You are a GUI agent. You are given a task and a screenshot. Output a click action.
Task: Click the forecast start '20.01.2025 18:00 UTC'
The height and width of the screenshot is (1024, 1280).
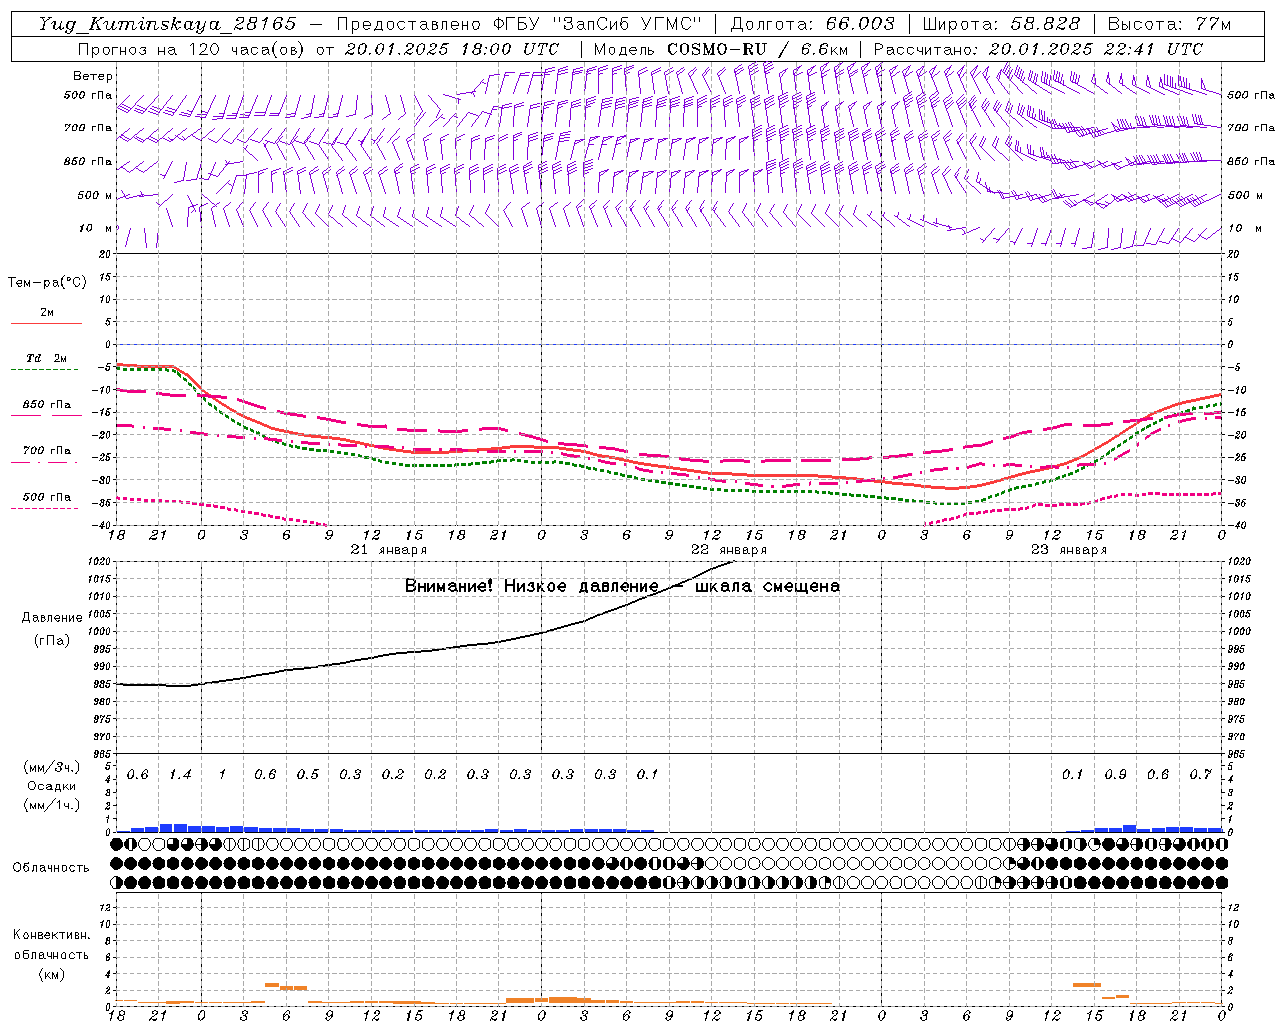pyautogui.click(x=452, y=49)
